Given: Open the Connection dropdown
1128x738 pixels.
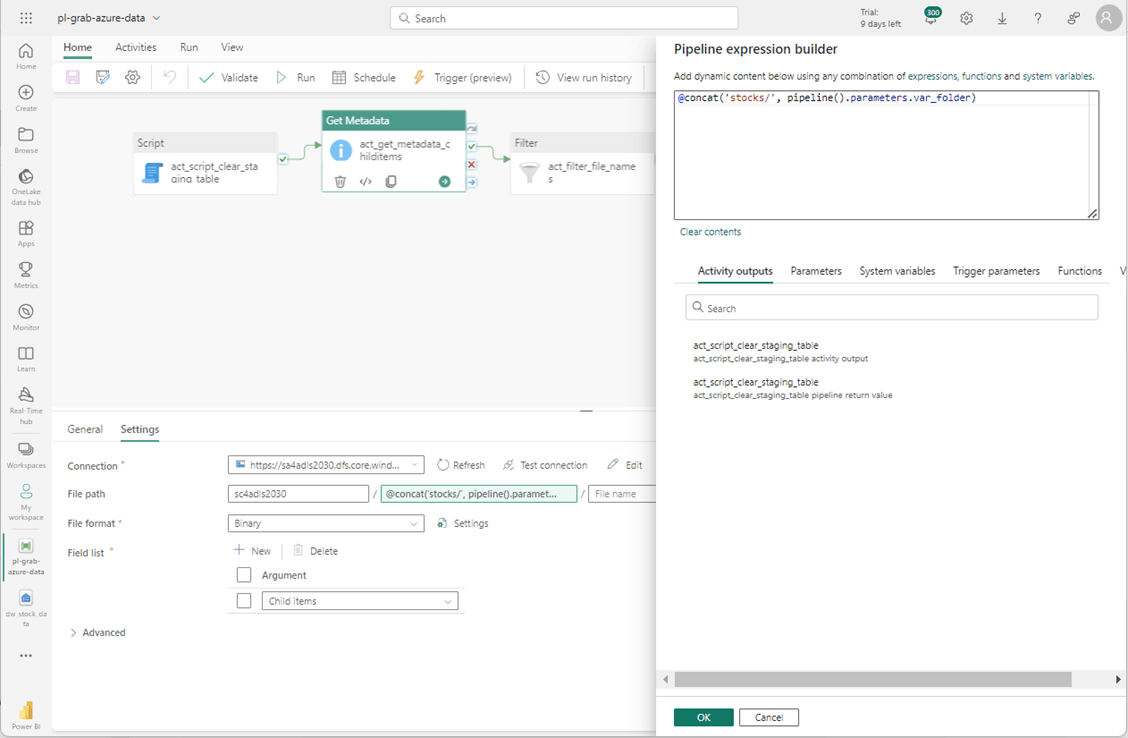Looking at the screenshot, I should (x=326, y=465).
